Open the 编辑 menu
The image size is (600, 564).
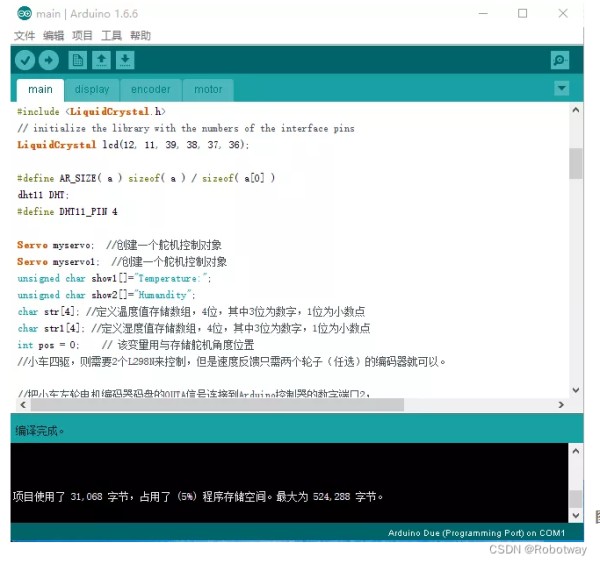[x=54, y=36]
